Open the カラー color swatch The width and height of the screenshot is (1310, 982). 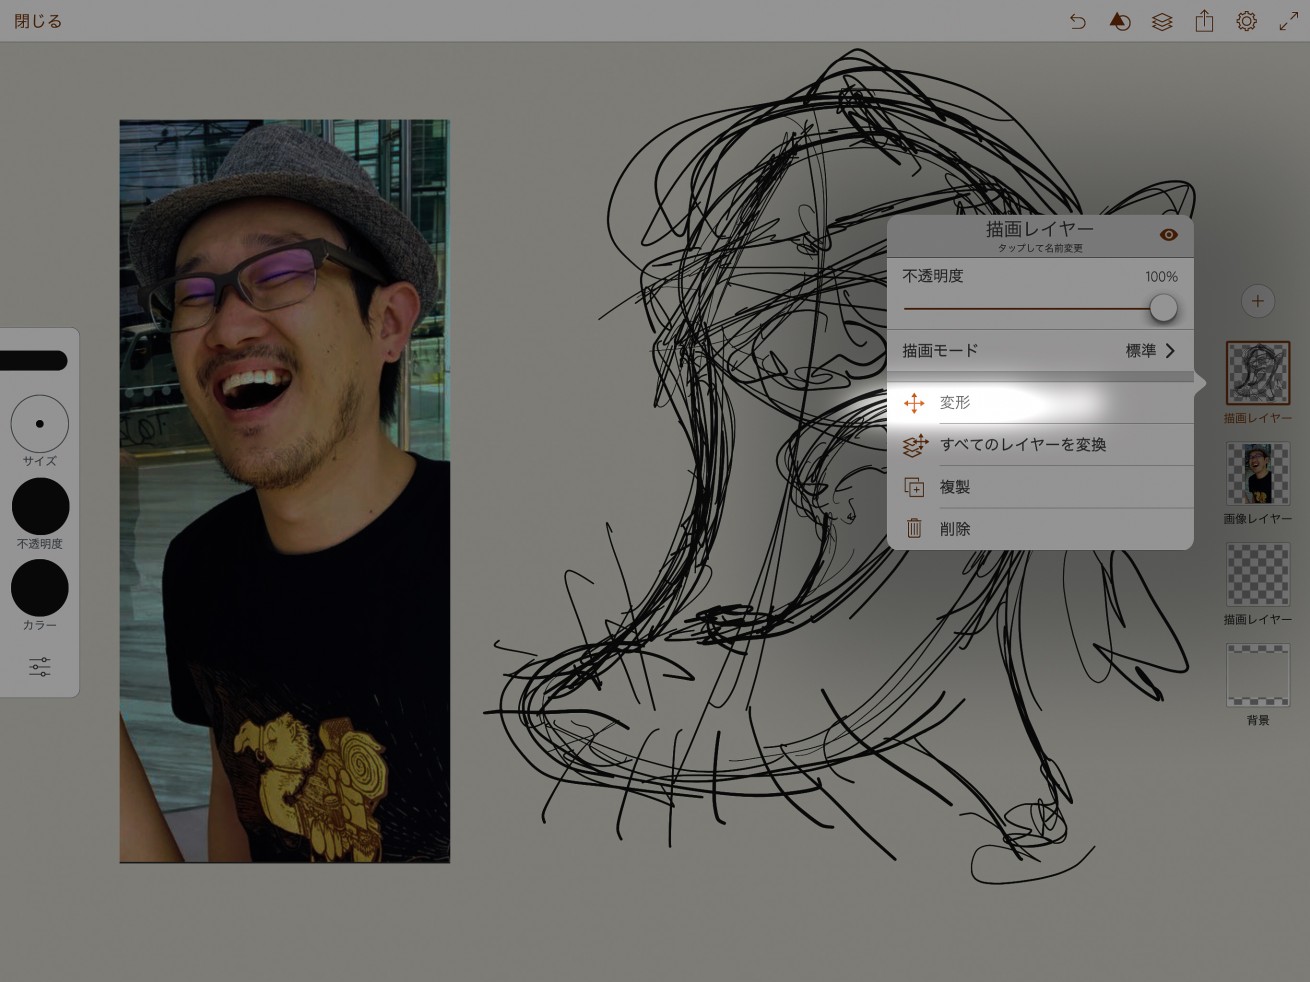click(x=40, y=588)
